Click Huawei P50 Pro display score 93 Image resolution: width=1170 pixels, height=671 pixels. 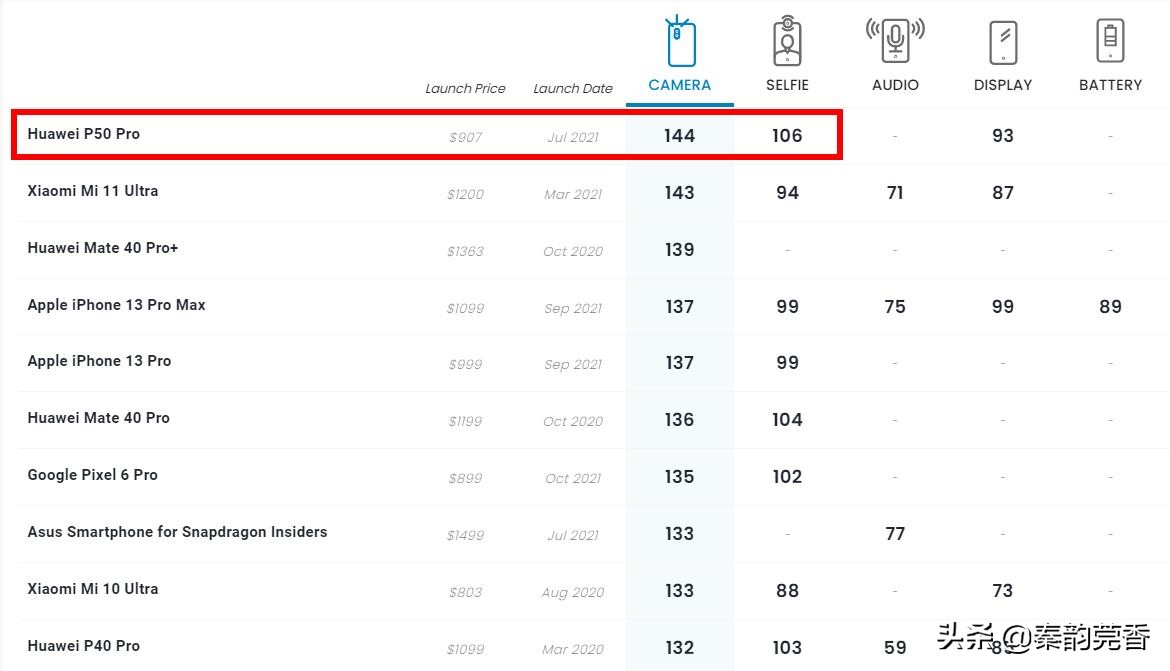coord(1003,136)
